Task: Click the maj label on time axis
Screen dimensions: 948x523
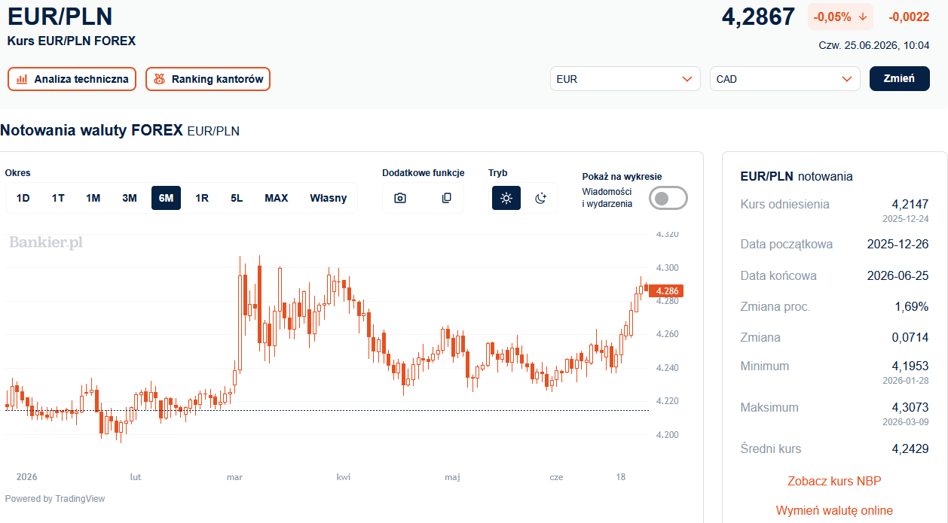Action: coord(452,477)
